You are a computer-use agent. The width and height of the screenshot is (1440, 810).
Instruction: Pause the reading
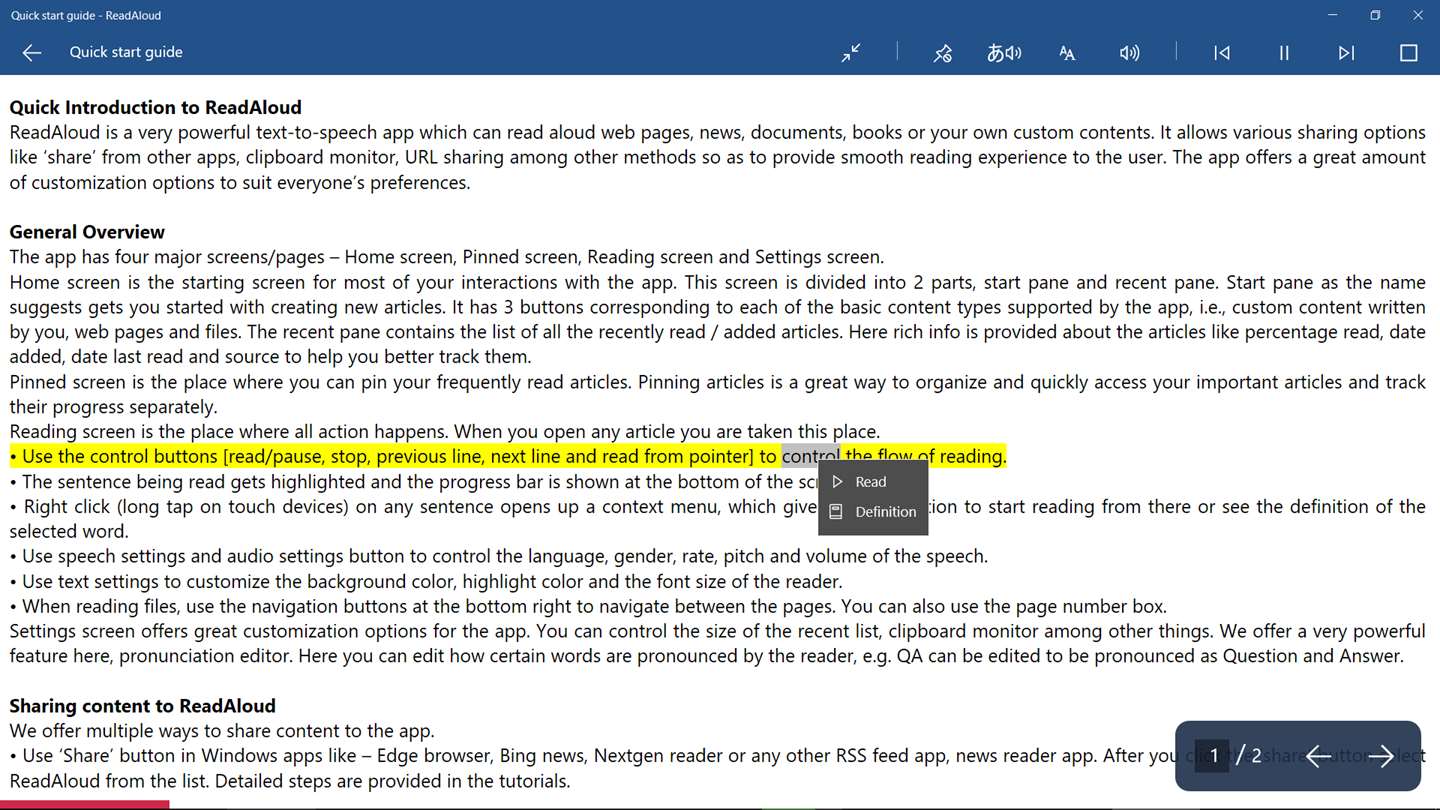[x=1284, y=53]
